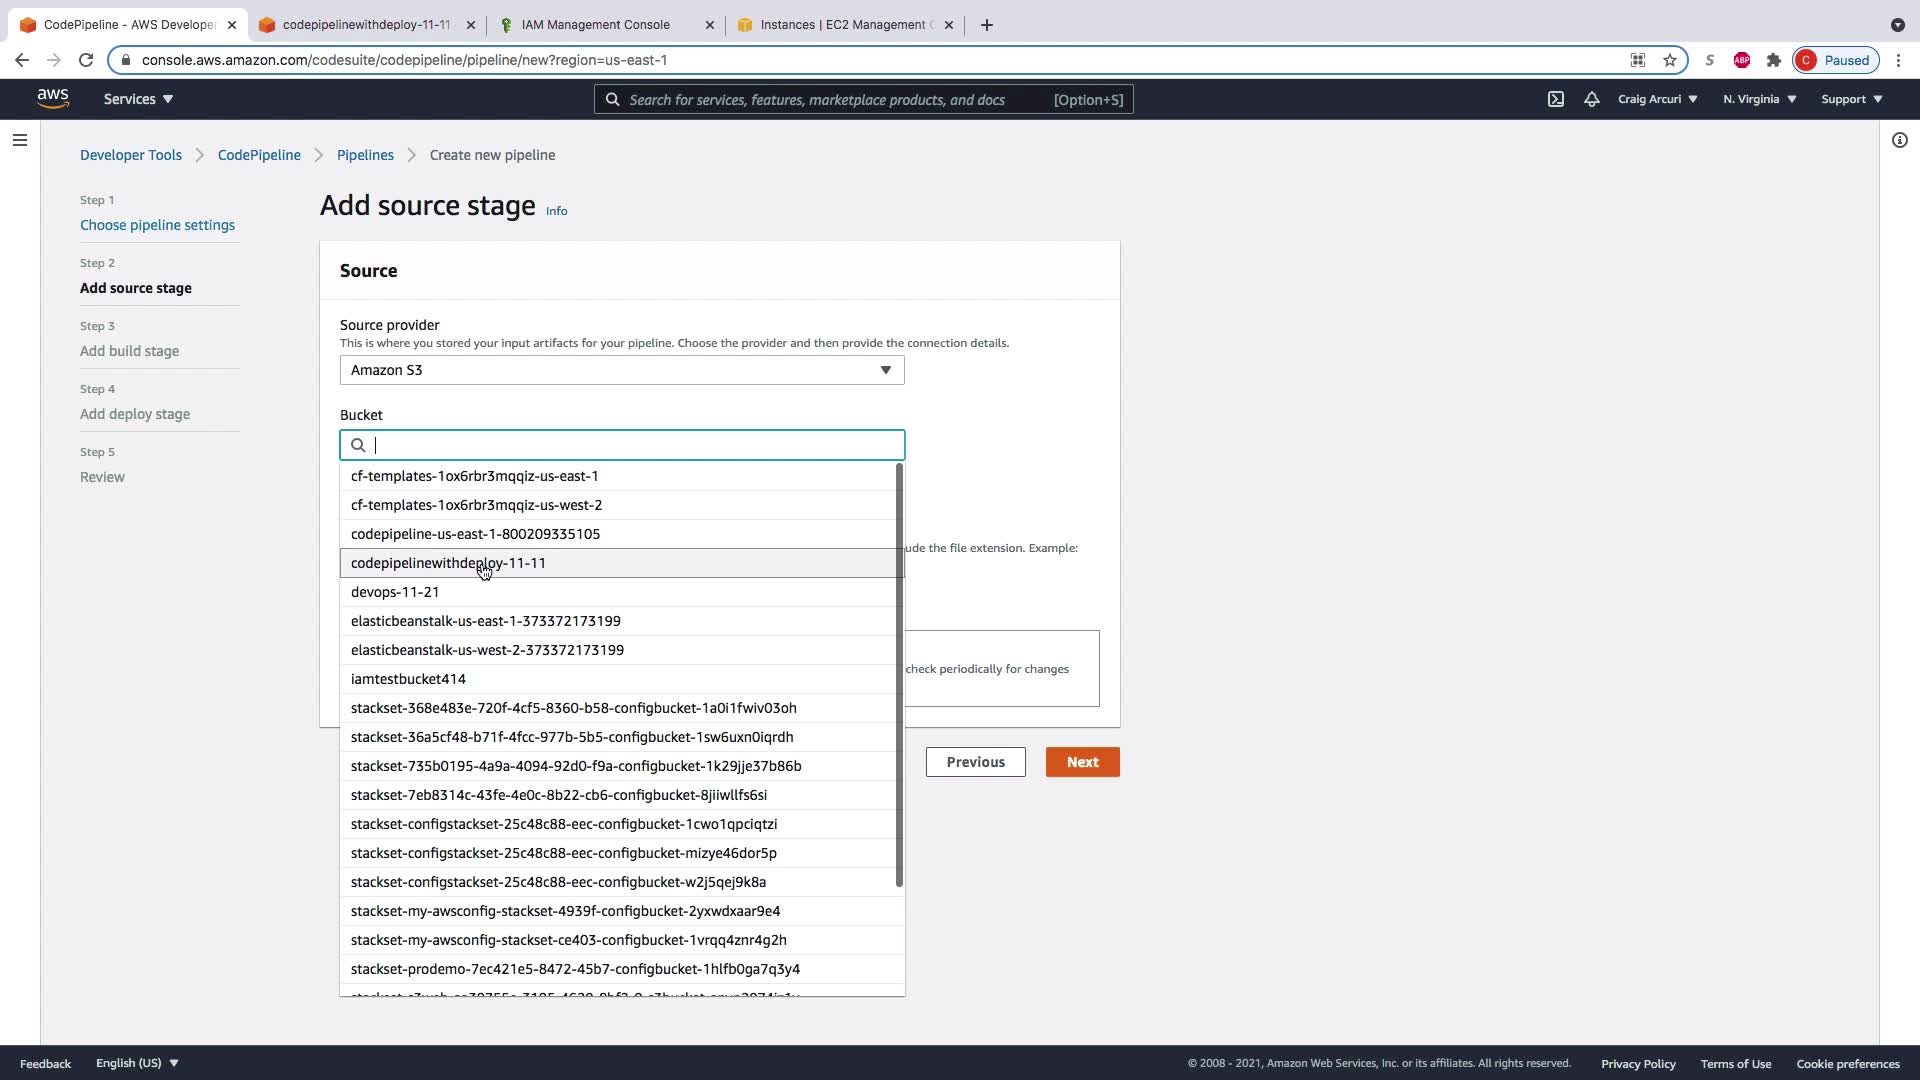Open the info panel icon at right

(1900, 140)
